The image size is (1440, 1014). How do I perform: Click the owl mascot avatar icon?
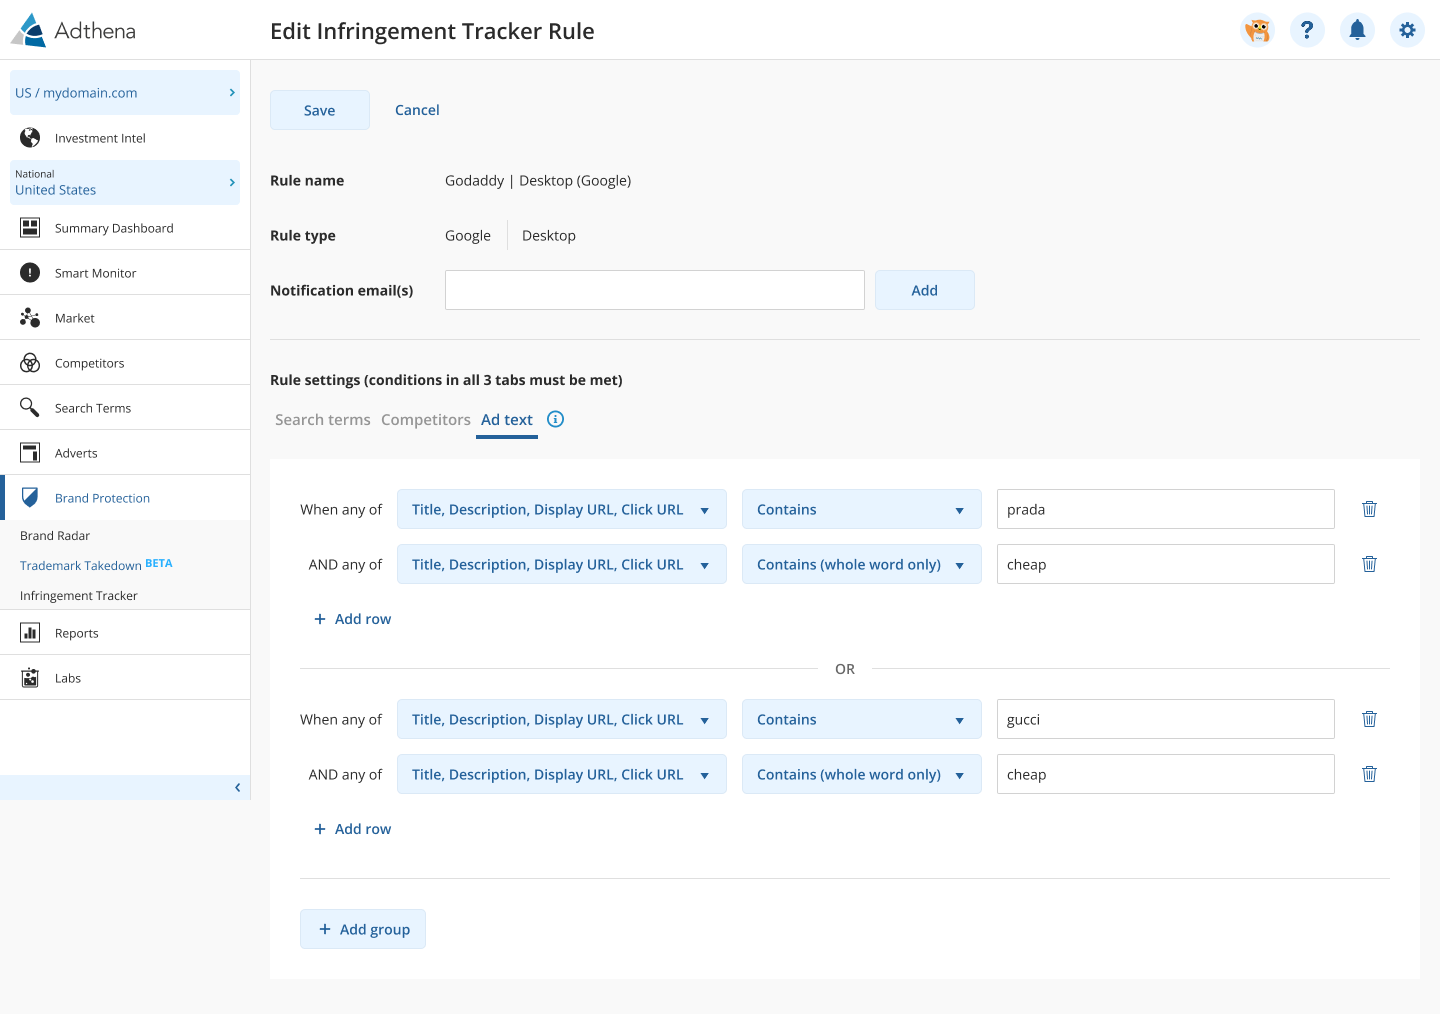1257,30
